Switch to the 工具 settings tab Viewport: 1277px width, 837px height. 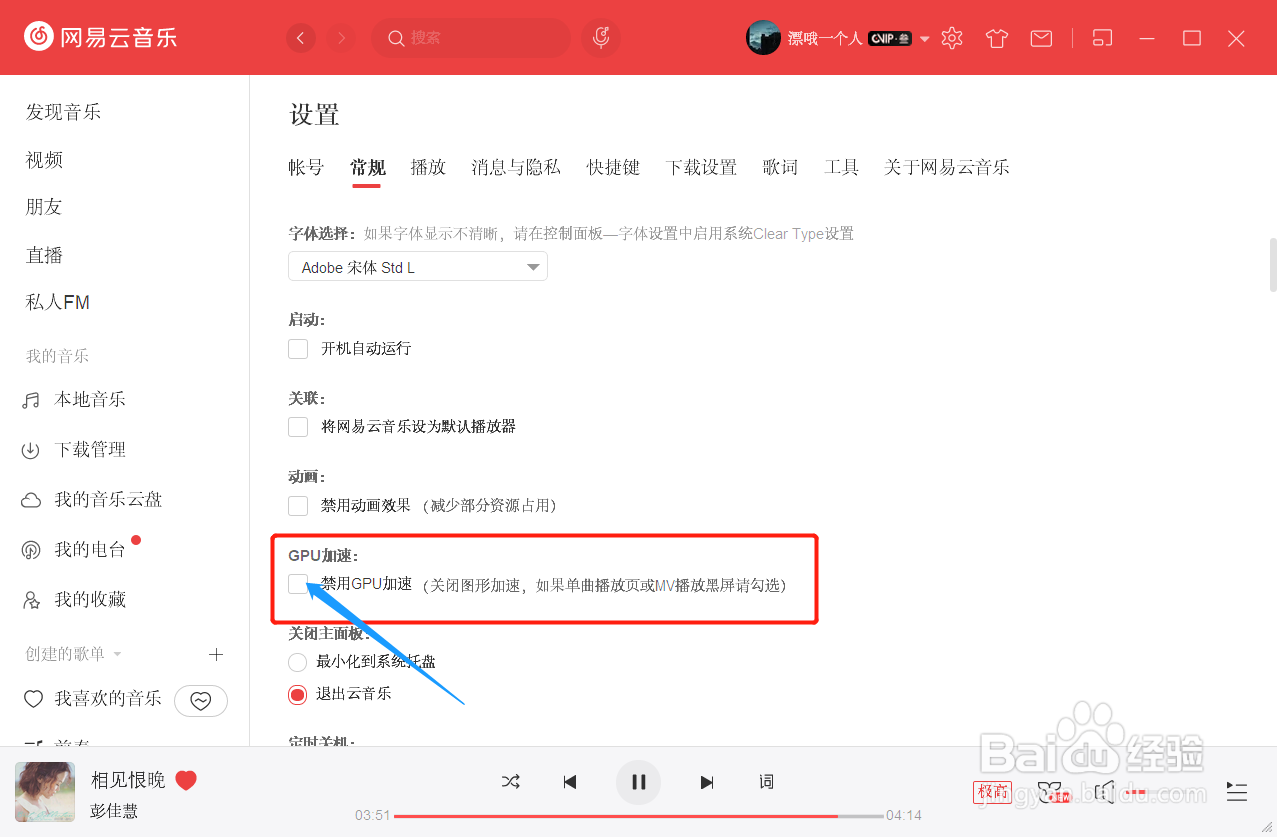[x=841, y=167]
